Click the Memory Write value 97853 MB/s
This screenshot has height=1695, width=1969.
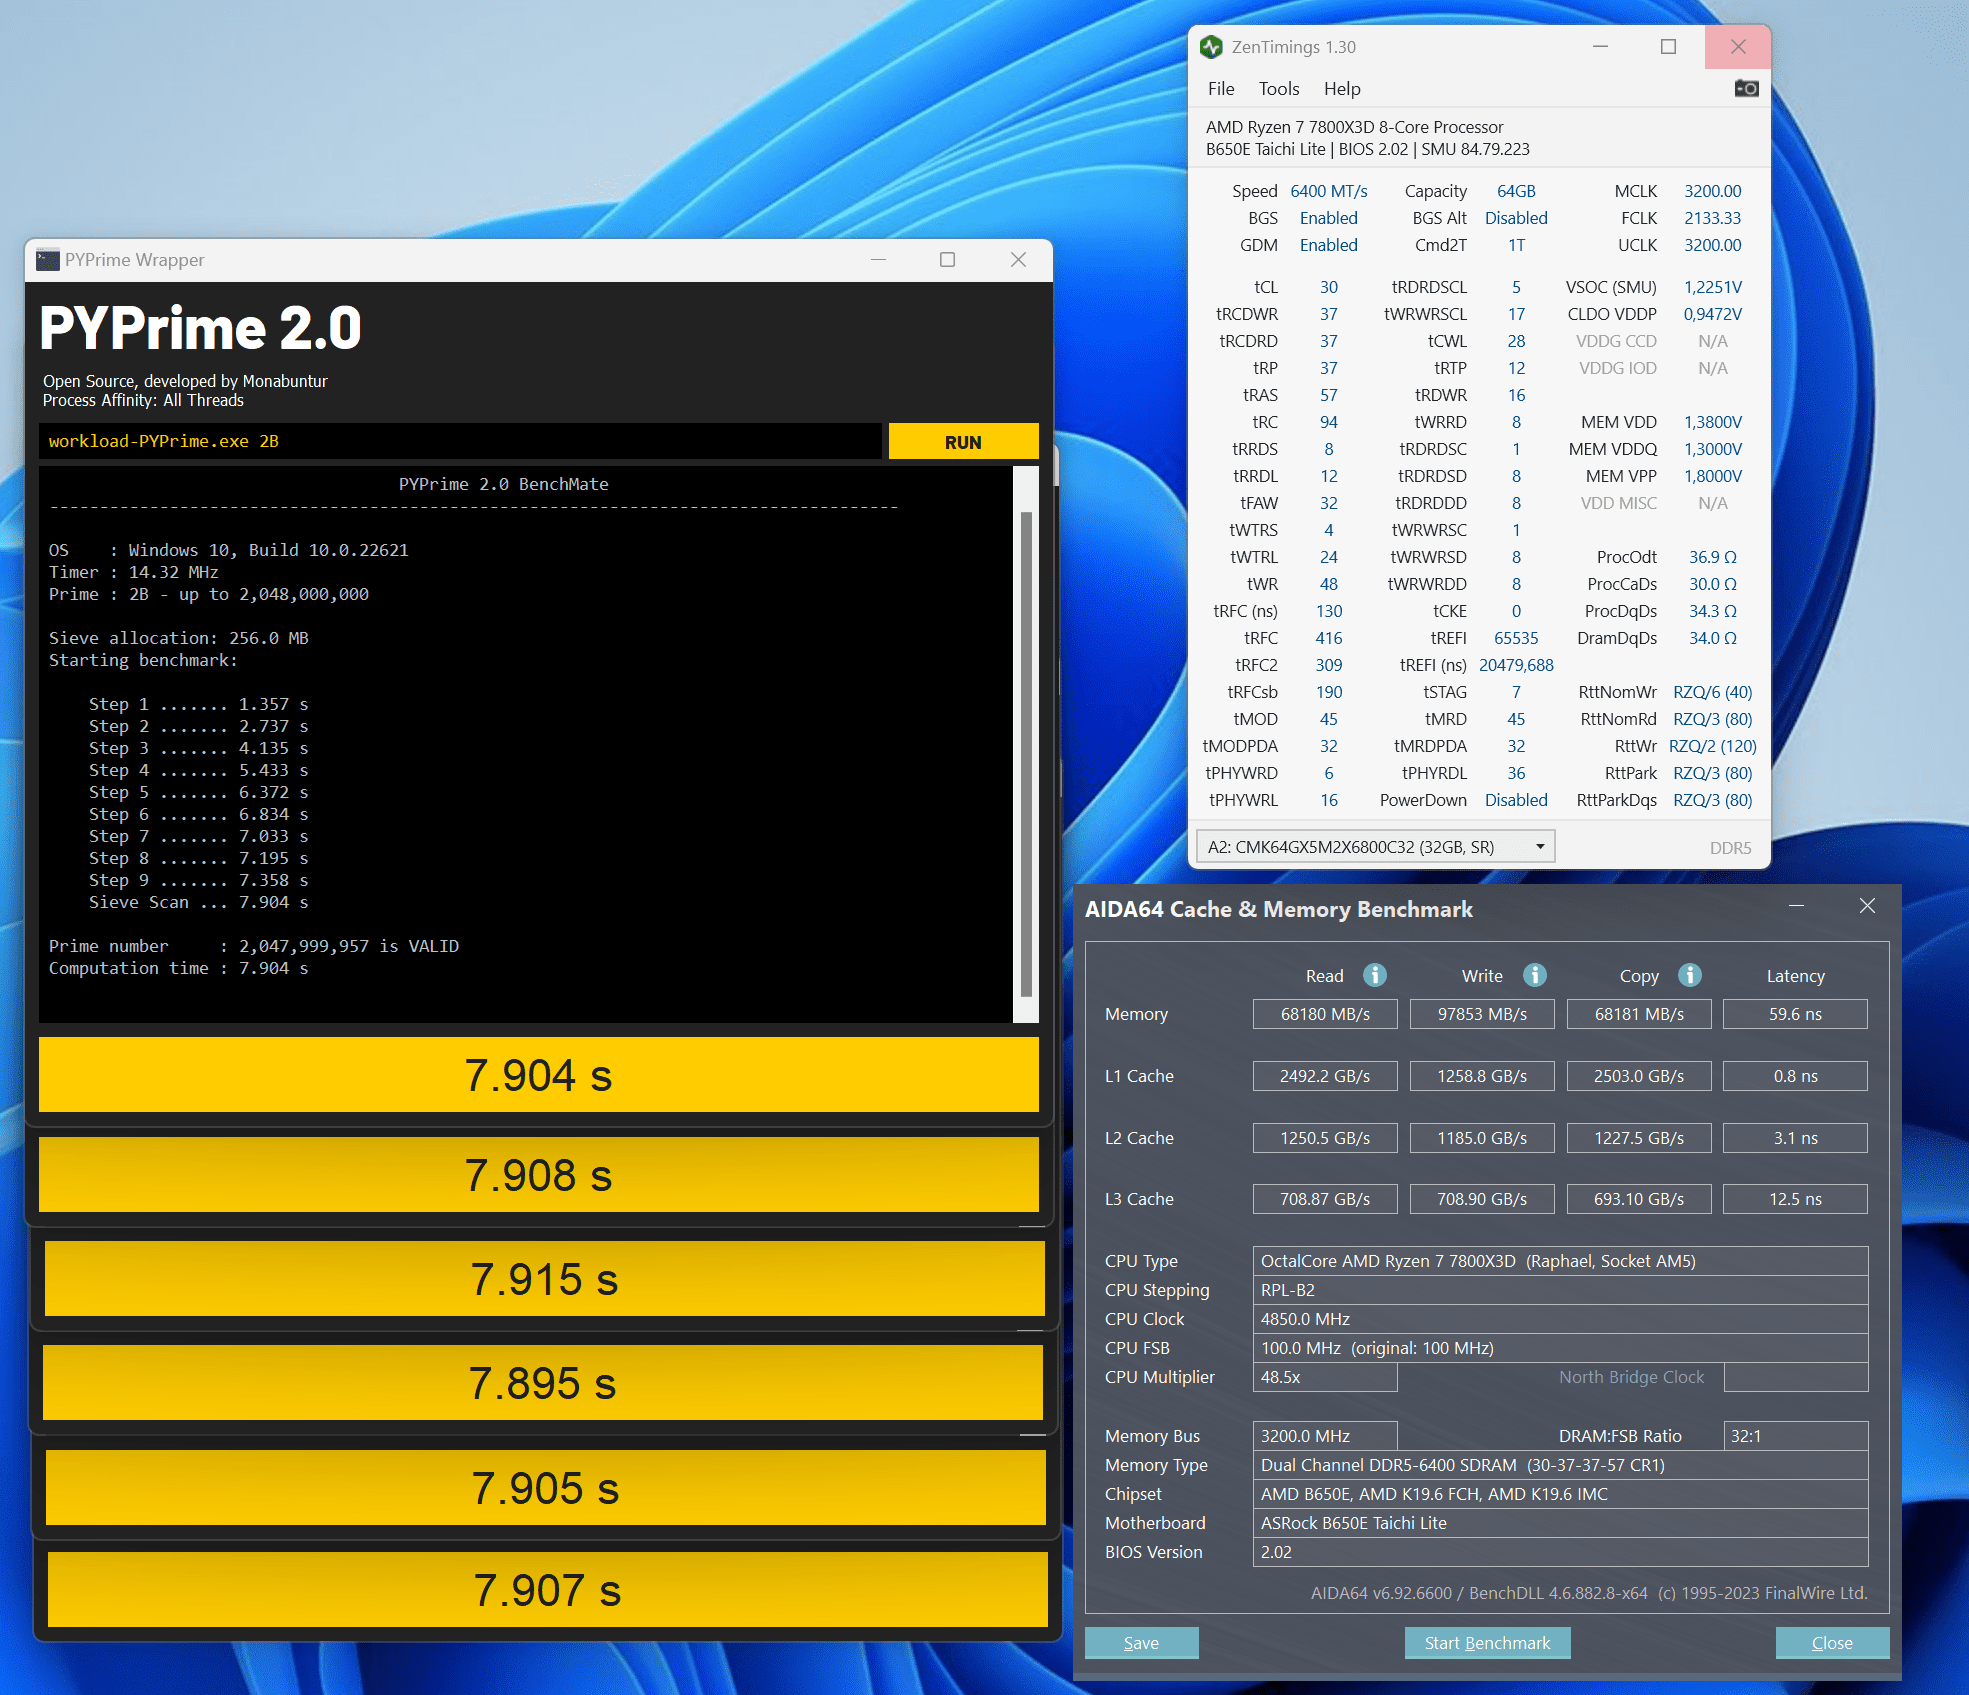coord(1482,1014)
